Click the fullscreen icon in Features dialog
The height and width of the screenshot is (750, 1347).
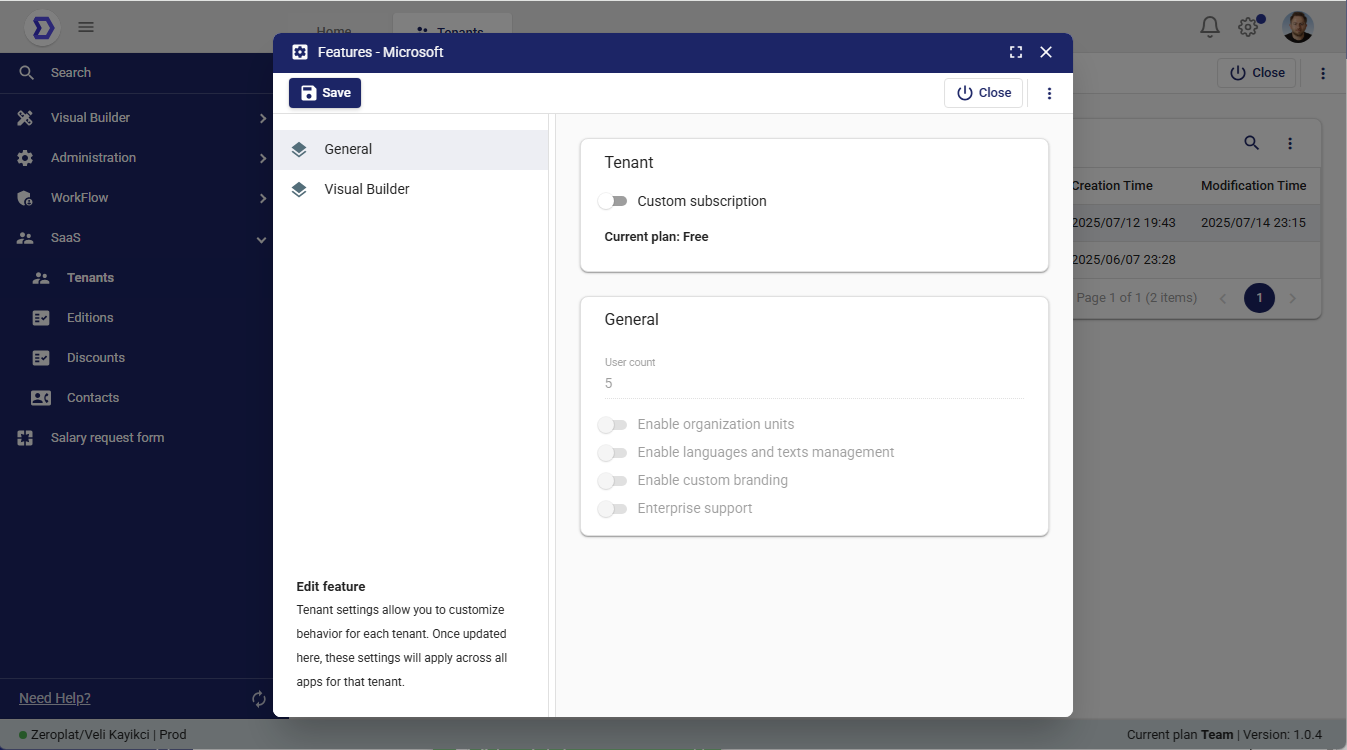pos(1016,52)
